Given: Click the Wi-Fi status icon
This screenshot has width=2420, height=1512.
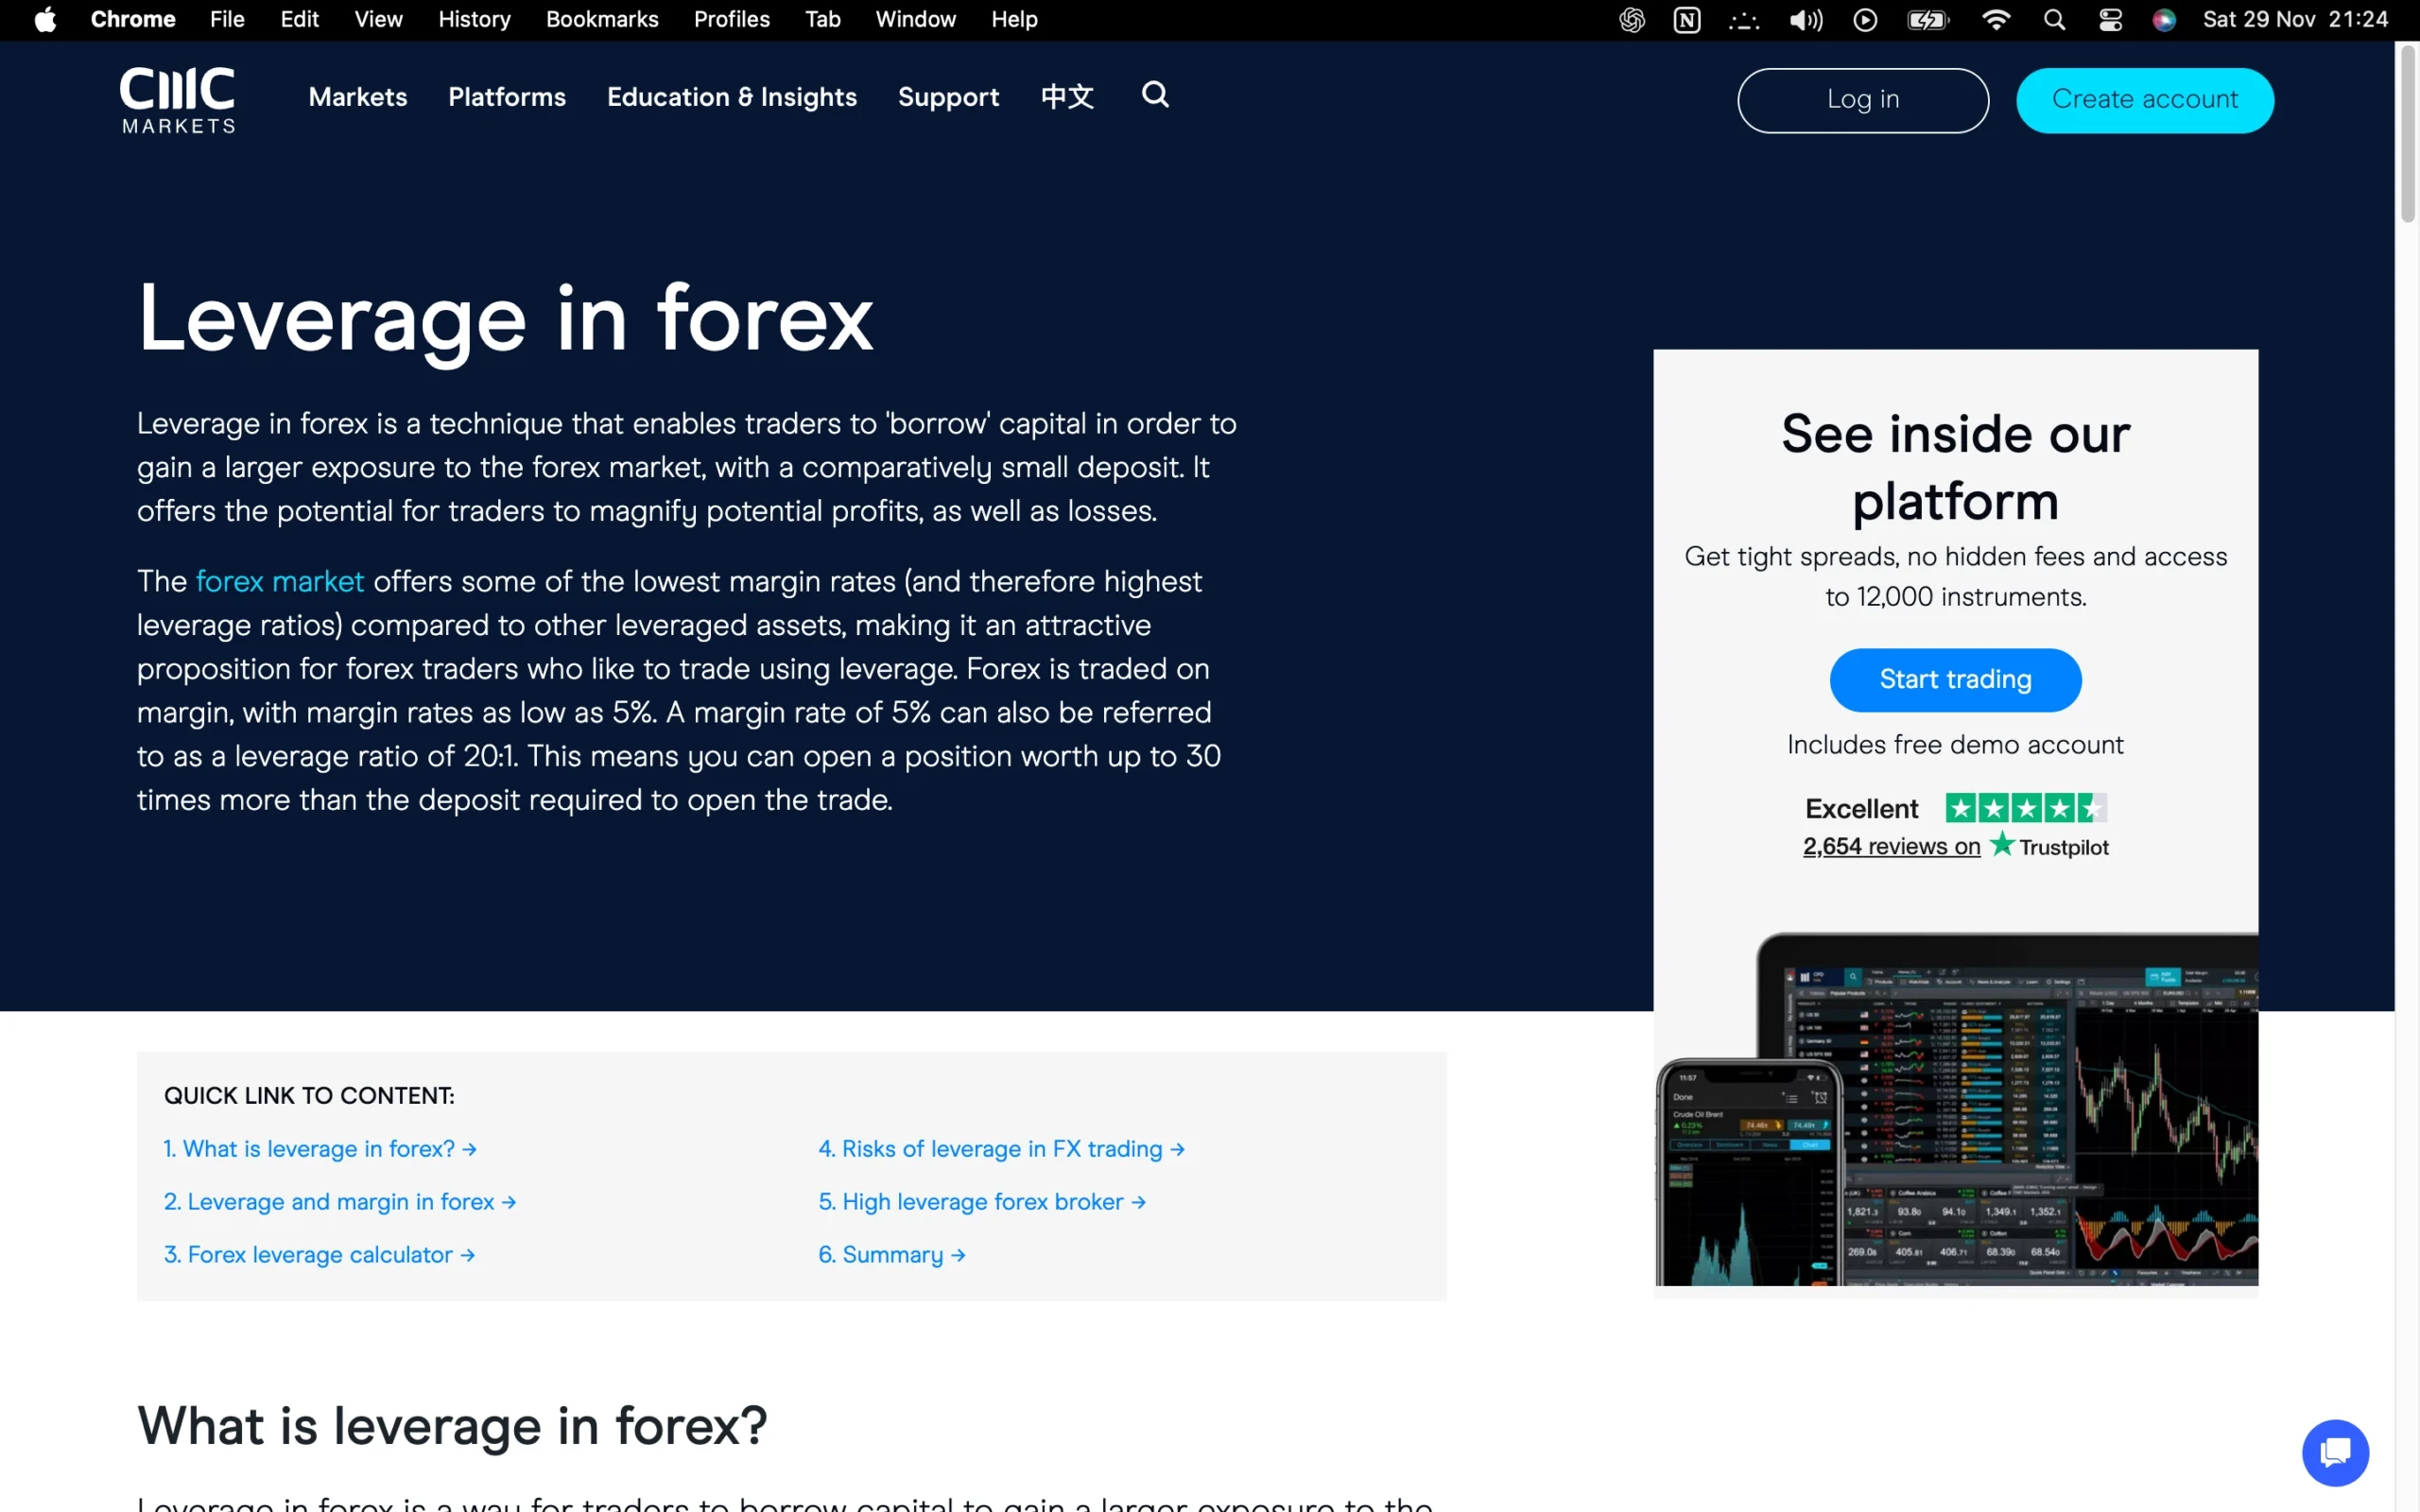Looking at the screenshot, I should click(1995, 20).
